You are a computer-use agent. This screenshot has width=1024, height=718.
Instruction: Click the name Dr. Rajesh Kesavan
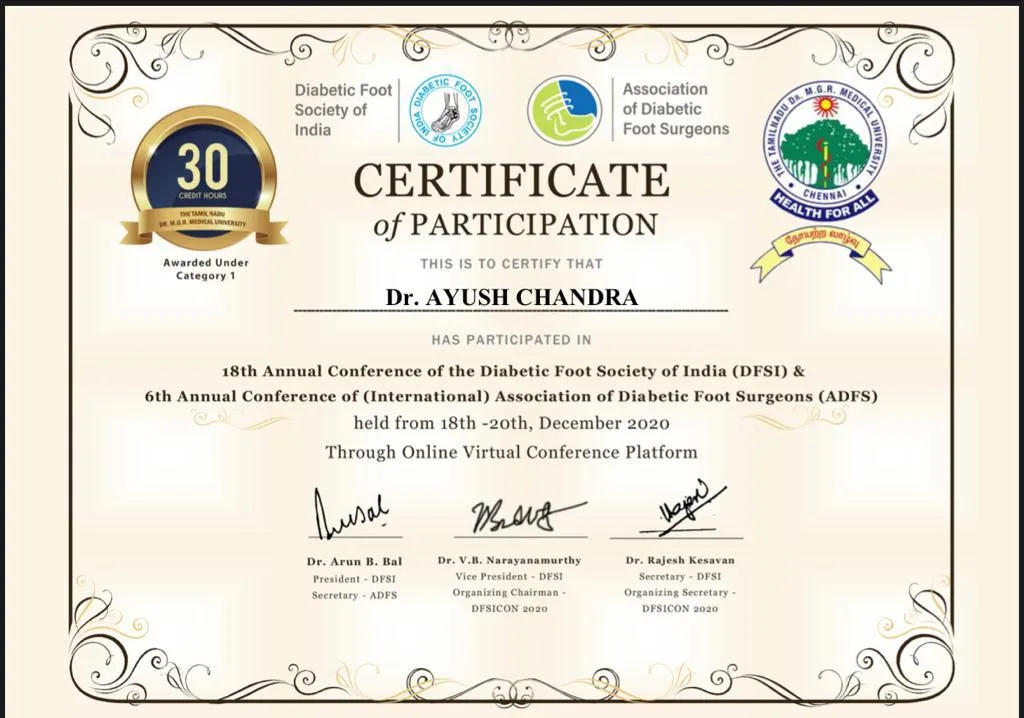click(680, 560)
